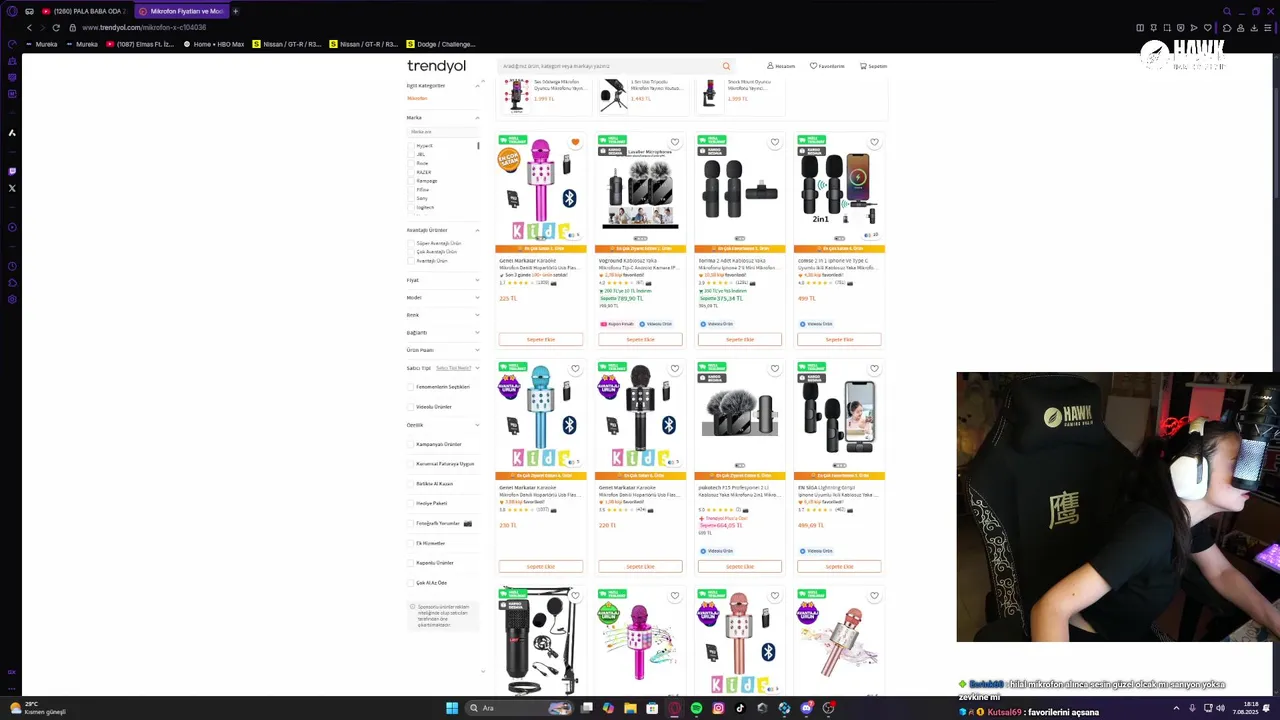
Task: Click the Windows Start button
Action: point(452,708)
